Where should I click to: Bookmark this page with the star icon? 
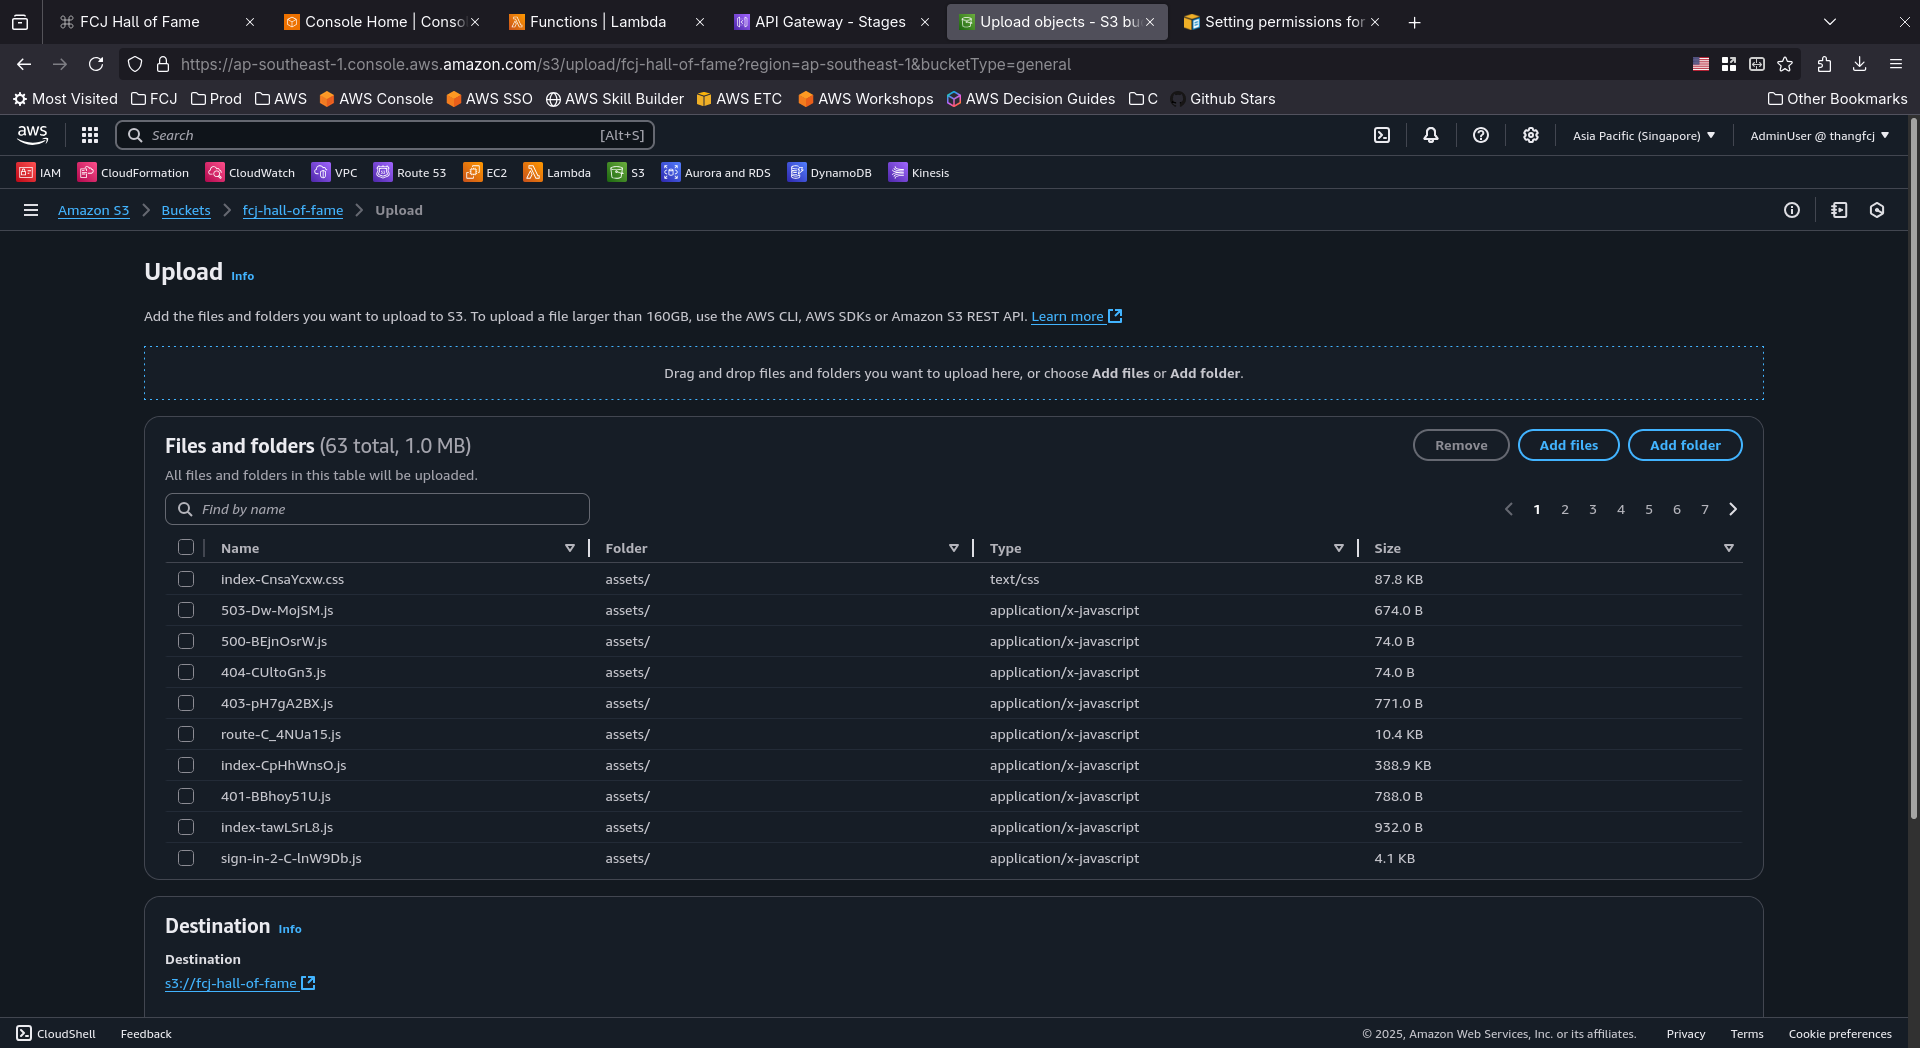pos(1785,64)
